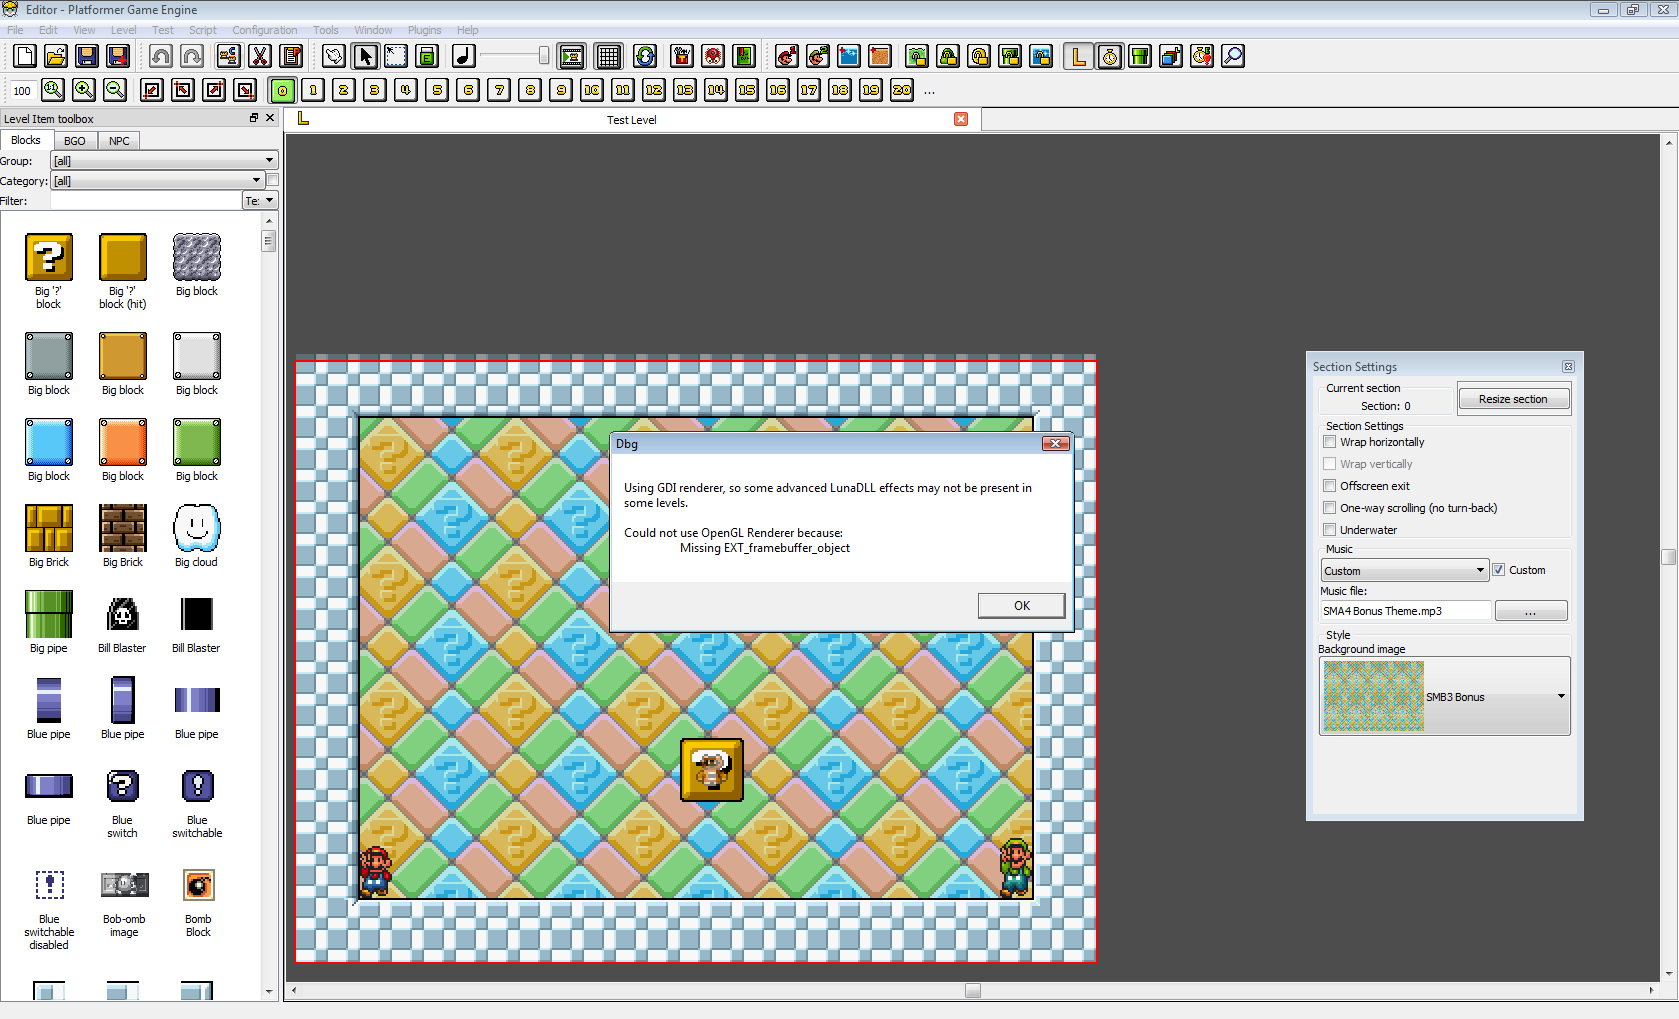Close the Section Settings panel
This screenshot has width=1679, height=1019.
pyautogui.click(x=1568, y=367)
